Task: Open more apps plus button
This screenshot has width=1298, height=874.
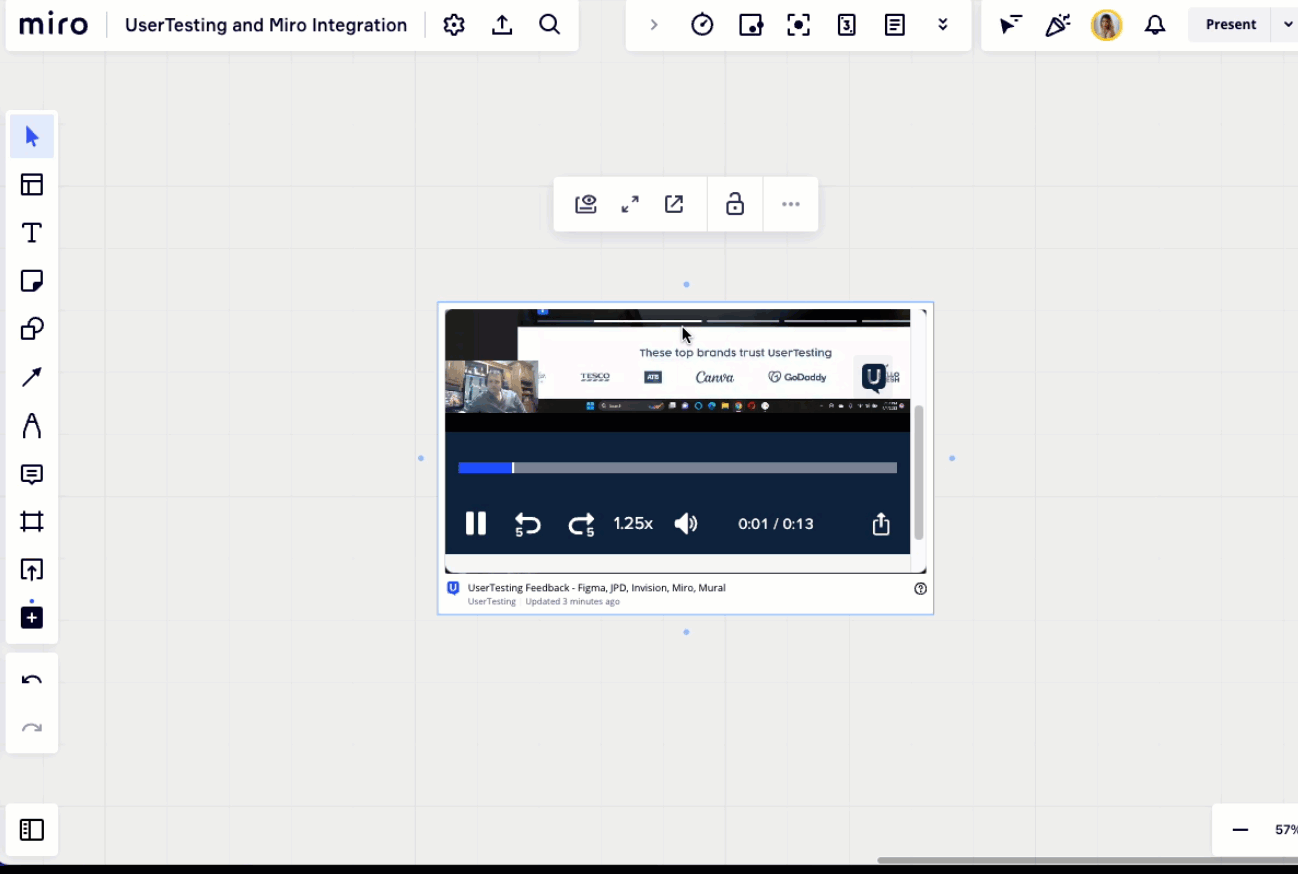Action: click(x=32, y=617)
